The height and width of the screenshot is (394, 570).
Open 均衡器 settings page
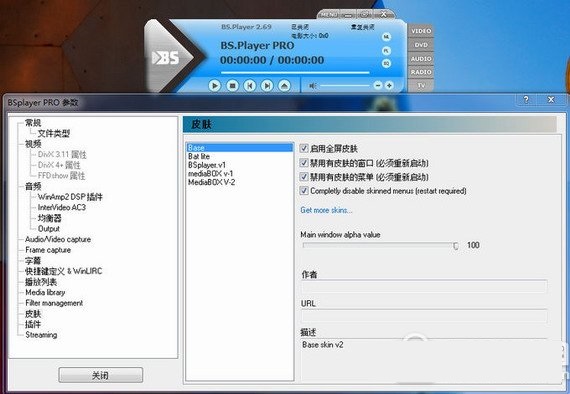(50, 218)
